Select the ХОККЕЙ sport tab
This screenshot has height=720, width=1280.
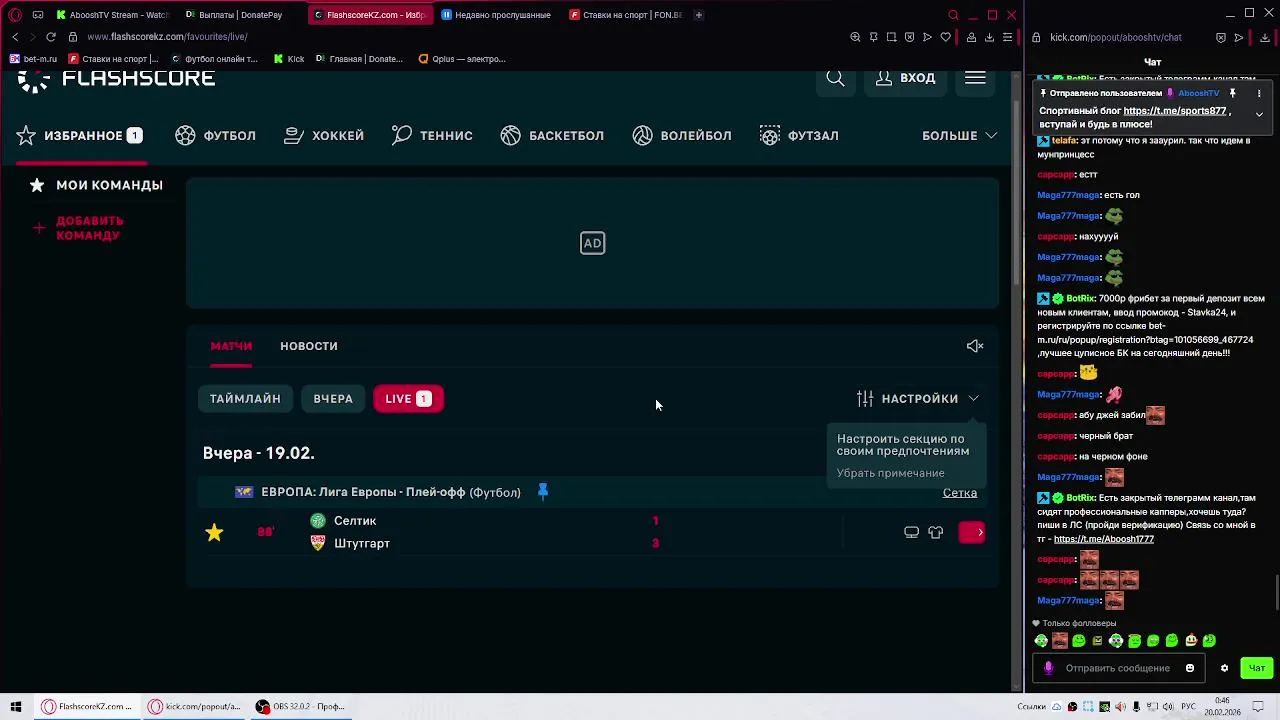point(324,135)
